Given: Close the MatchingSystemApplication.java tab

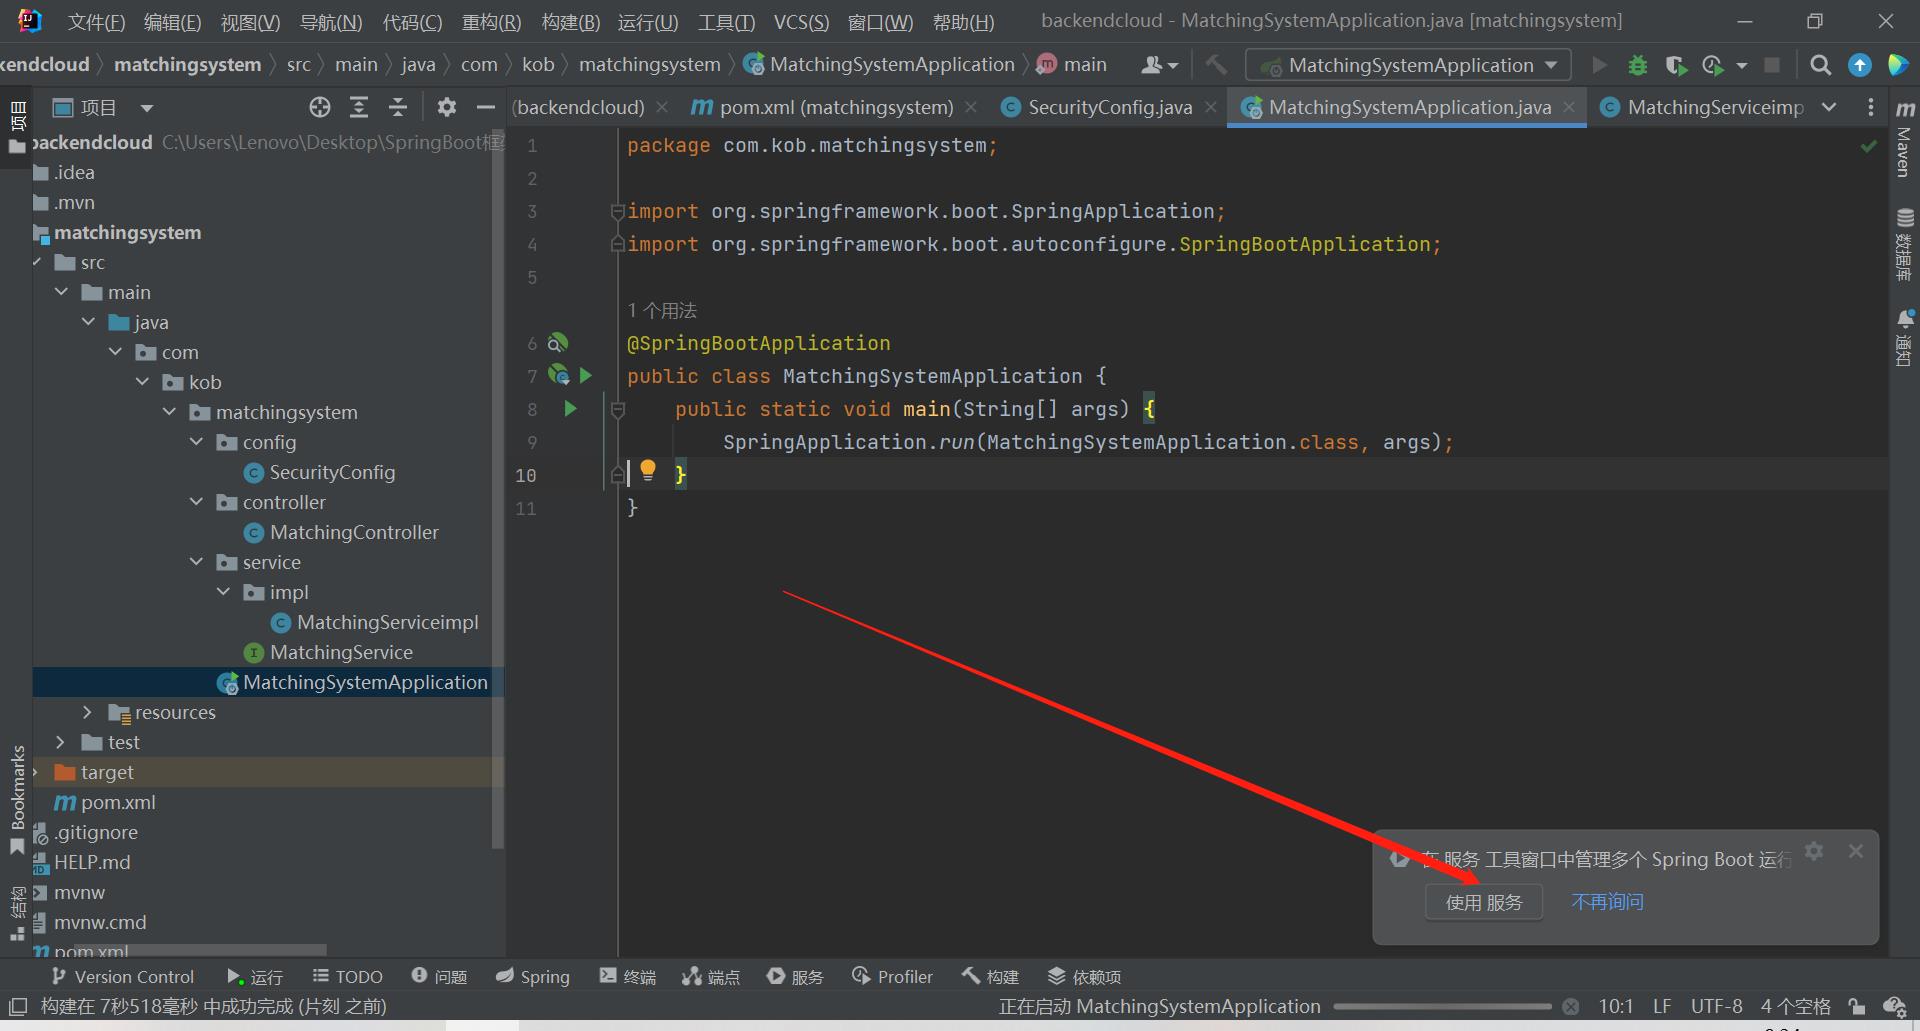Looking at the screenshot, I should tap(1569, 107).
